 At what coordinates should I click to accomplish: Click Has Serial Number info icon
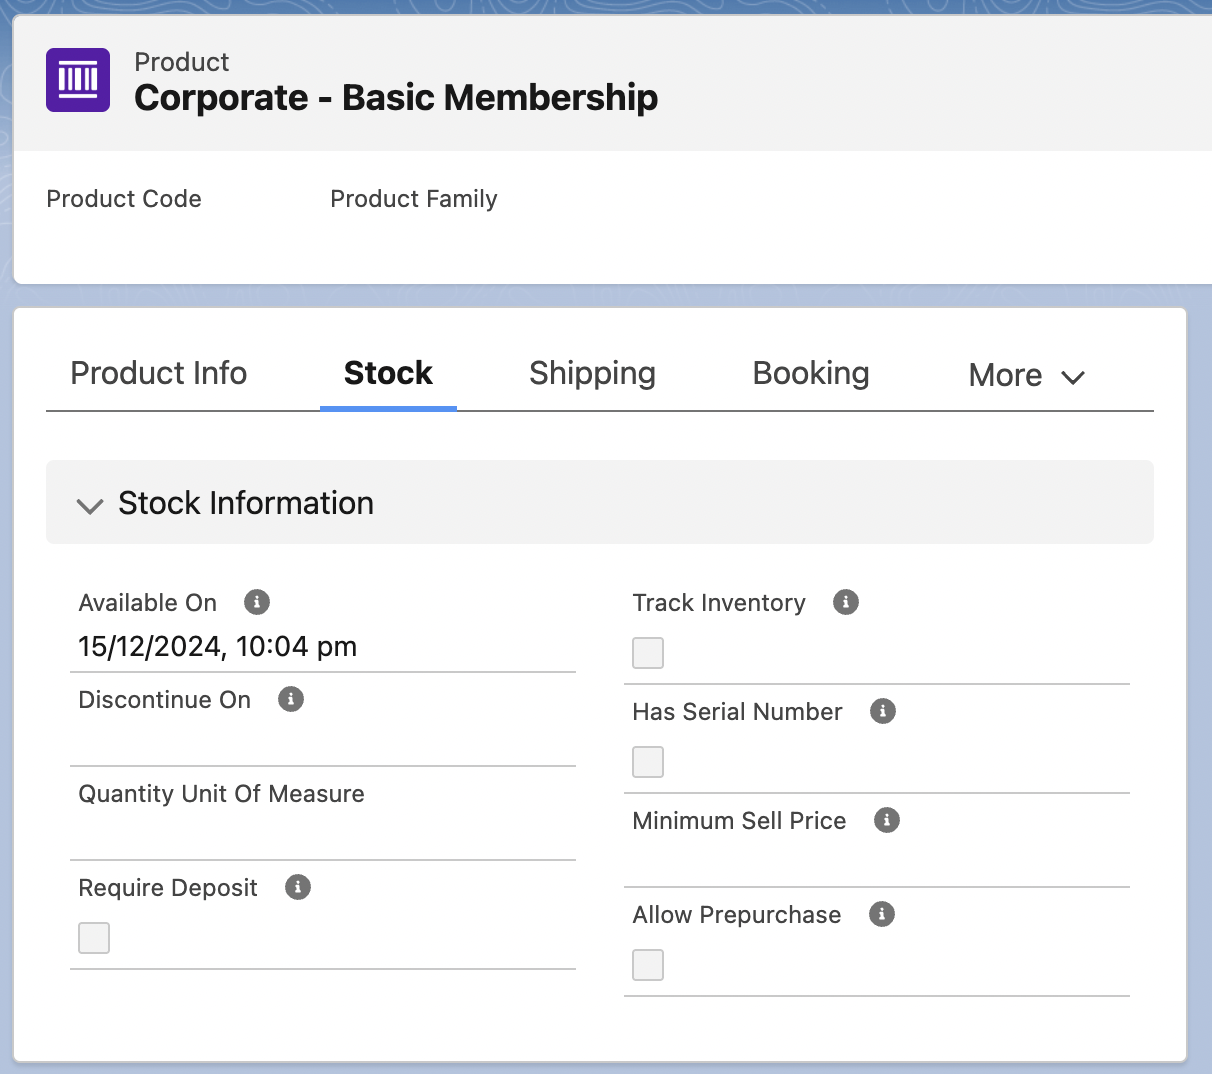point(883,711)
